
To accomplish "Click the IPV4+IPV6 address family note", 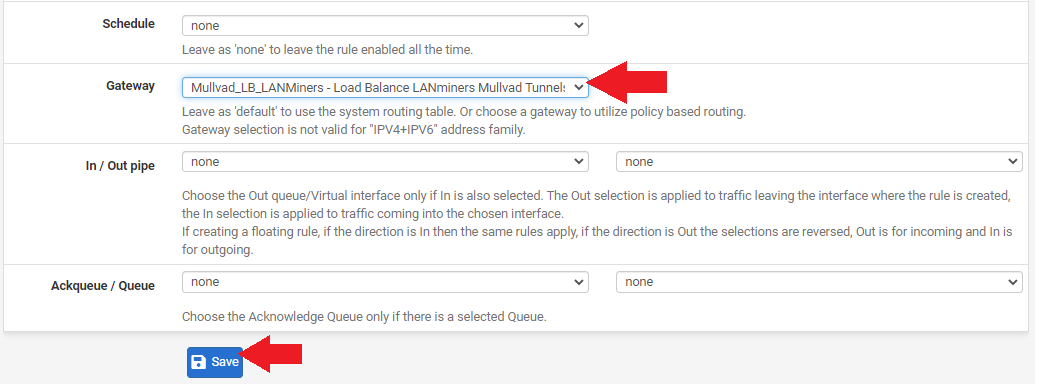I will point(354,130).
